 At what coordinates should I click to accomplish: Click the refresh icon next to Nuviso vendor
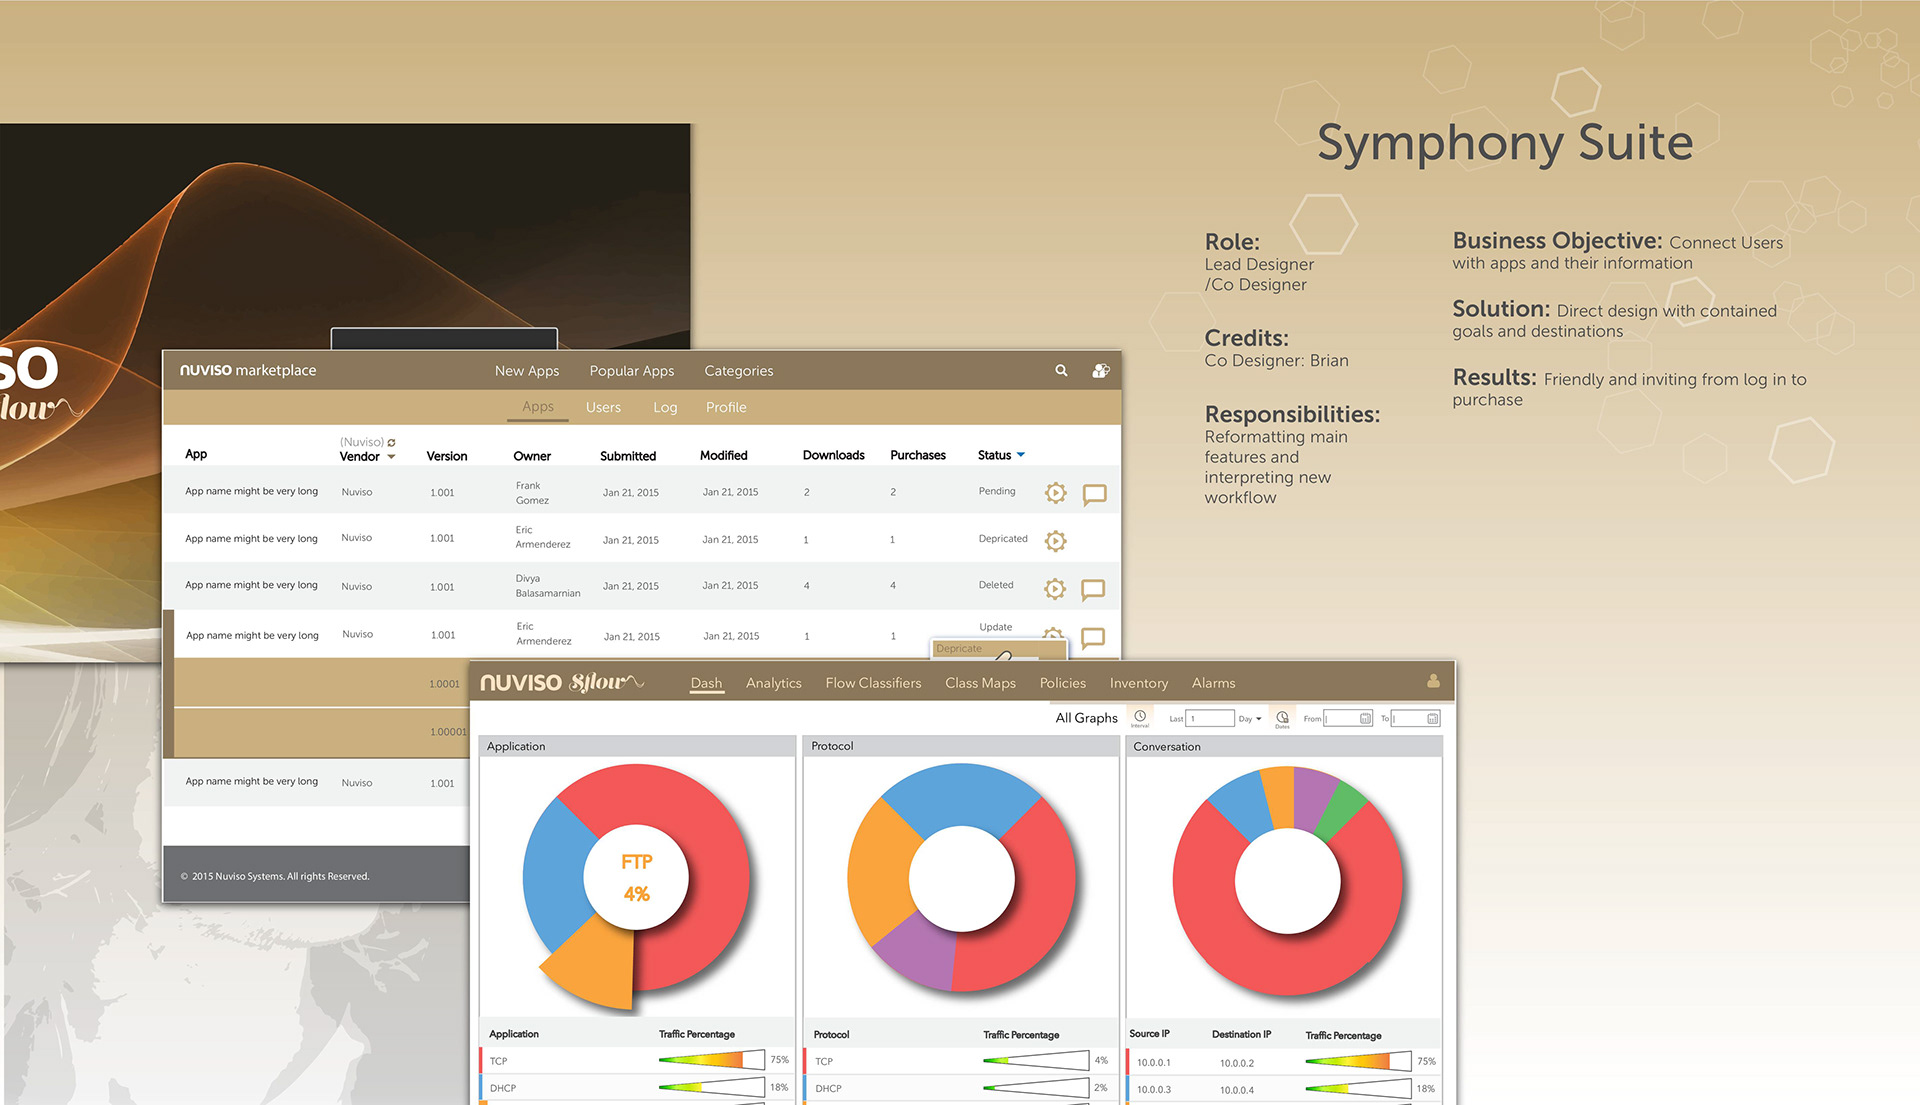(x=391, y=441)
